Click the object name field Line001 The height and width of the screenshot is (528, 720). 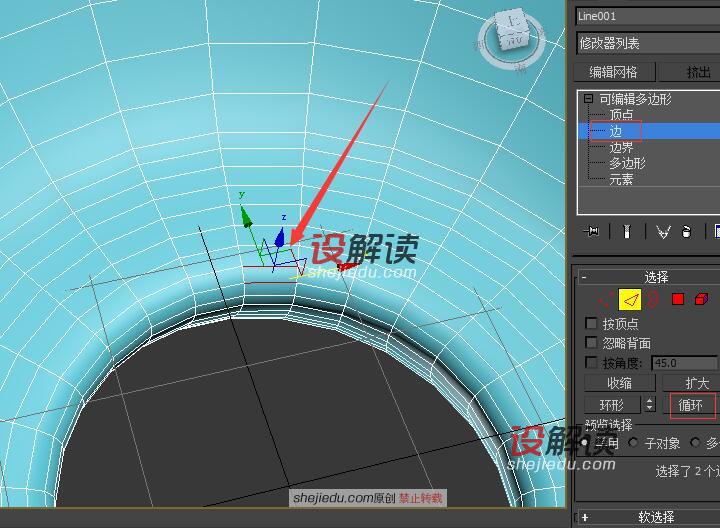647,17
